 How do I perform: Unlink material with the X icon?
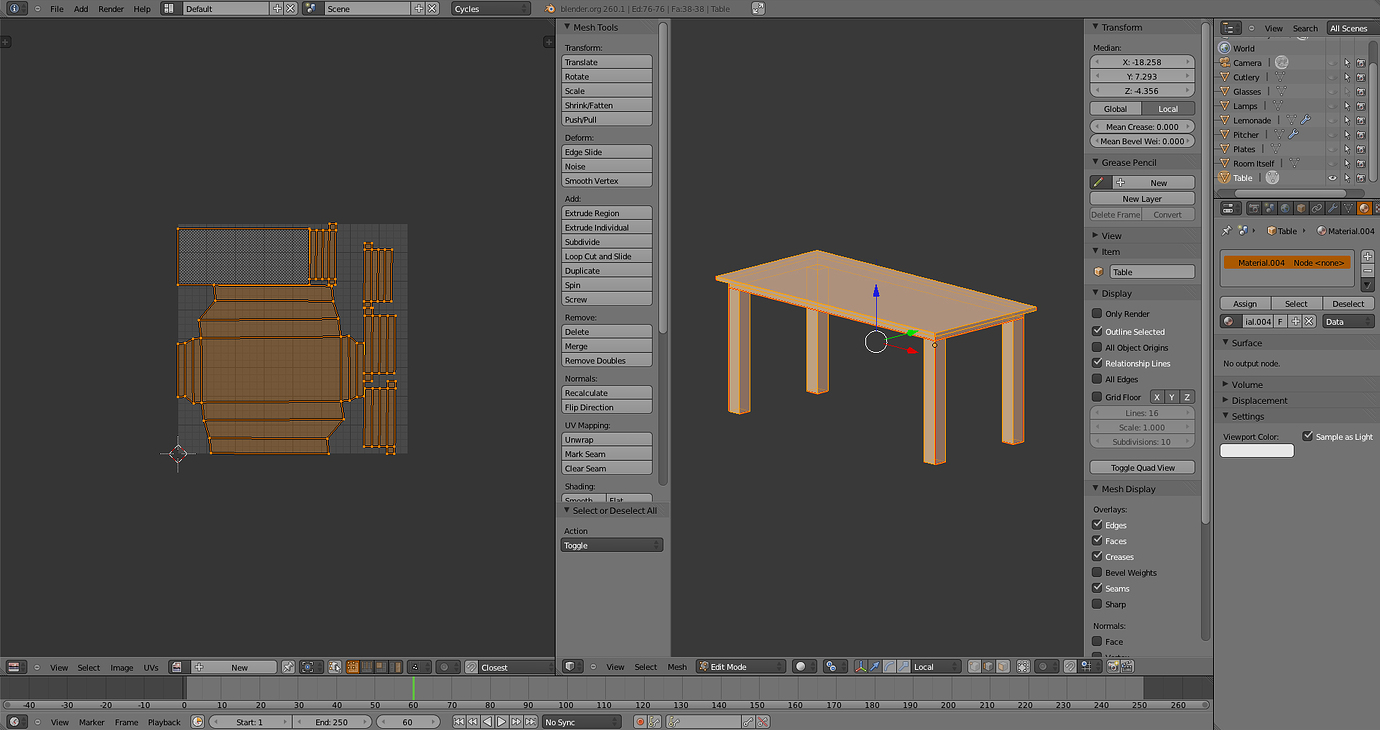tap(1309, 321)
